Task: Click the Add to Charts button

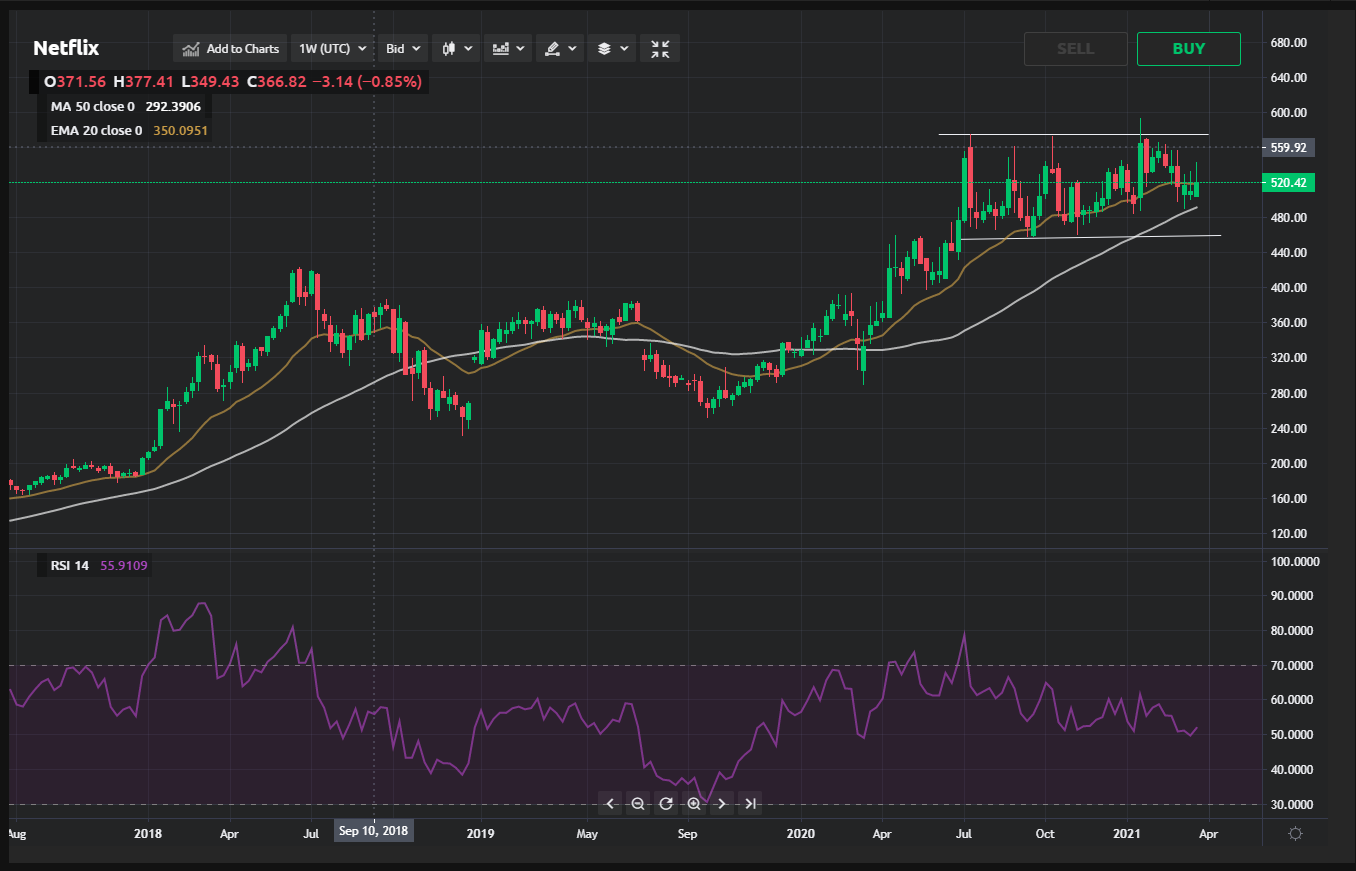Action: click(x=230, y=48)
